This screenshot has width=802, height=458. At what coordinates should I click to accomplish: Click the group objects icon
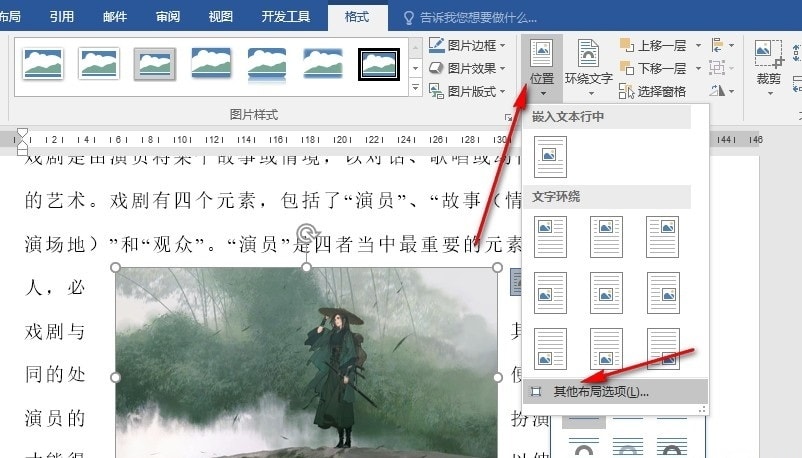coord(722,68)
